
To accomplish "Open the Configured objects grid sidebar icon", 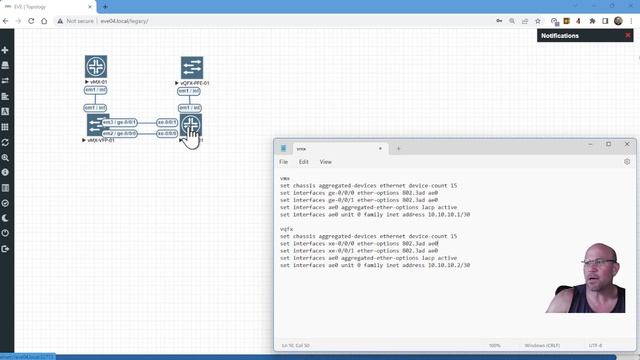I will [5, 127].
